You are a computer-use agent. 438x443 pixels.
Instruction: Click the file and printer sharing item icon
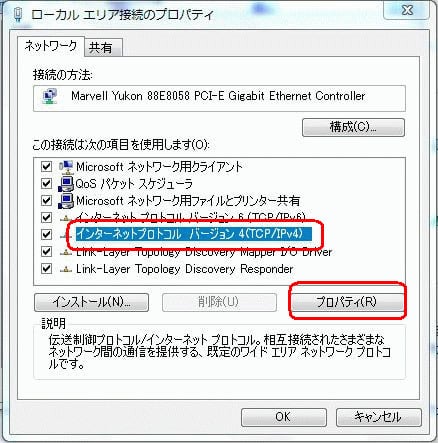click(x=66, y=201)
